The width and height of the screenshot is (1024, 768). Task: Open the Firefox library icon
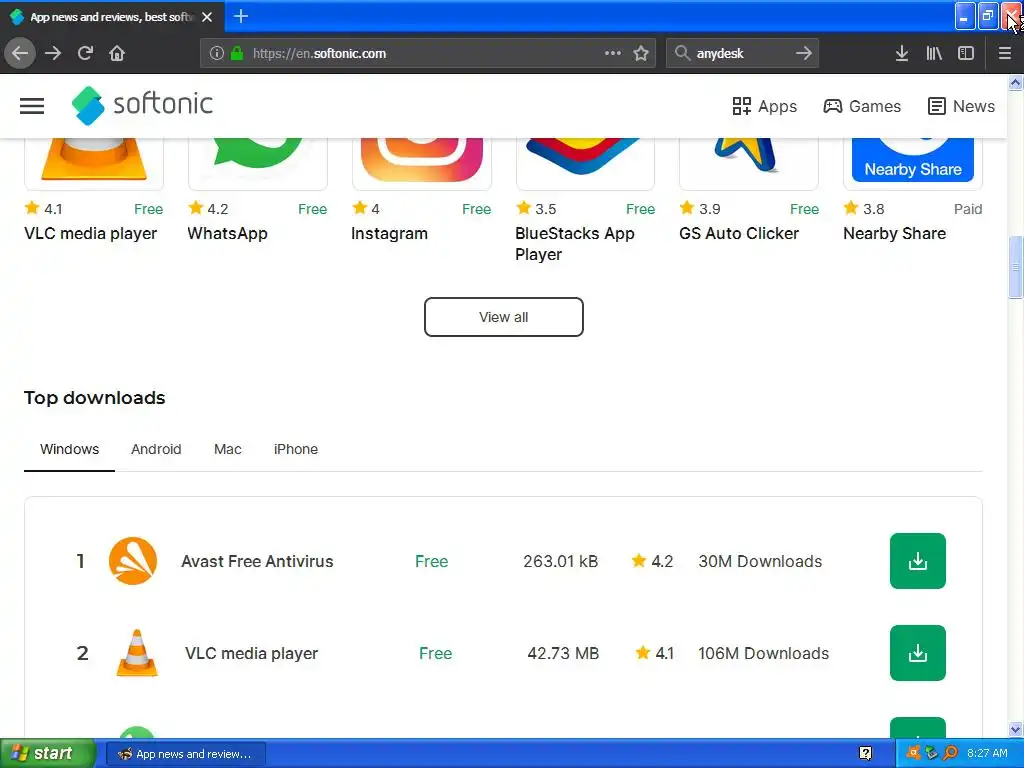(934, 53)
